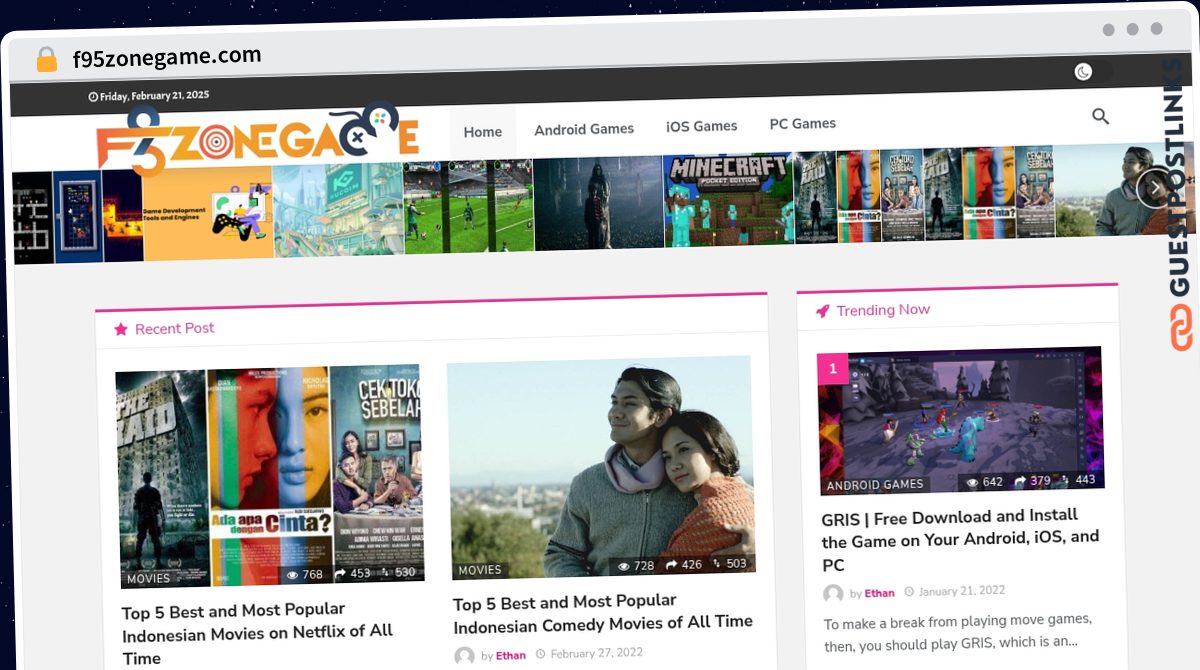Click the GRIS excerpt starting 'To make a break'

click(x=958, y=632)
